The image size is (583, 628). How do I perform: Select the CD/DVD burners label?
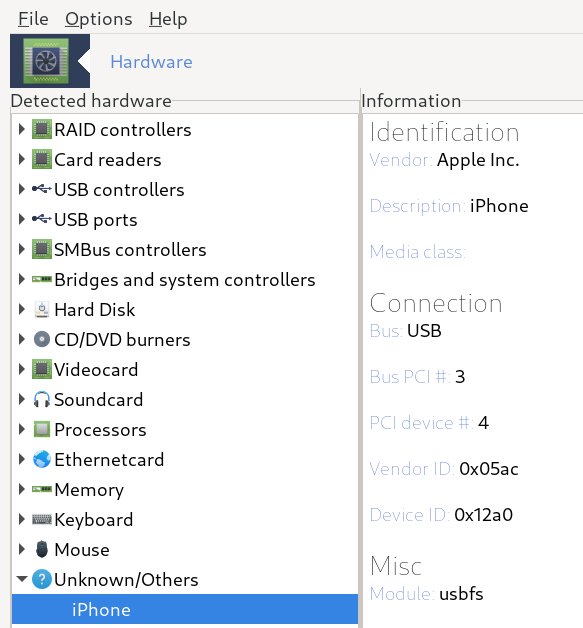coord(122,340)
